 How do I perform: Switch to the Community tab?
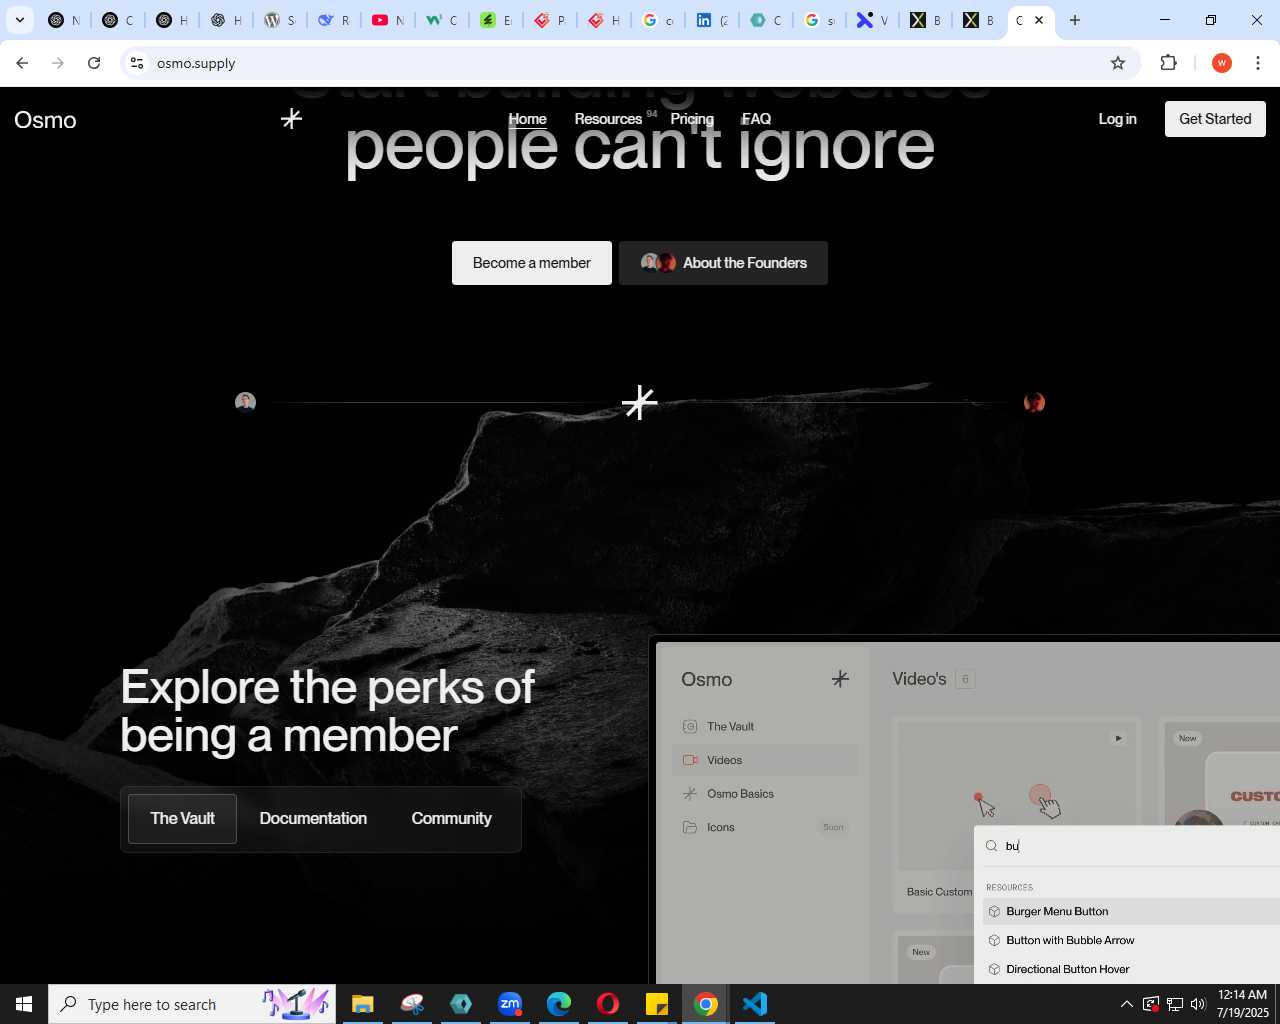[x=451, y=819]
